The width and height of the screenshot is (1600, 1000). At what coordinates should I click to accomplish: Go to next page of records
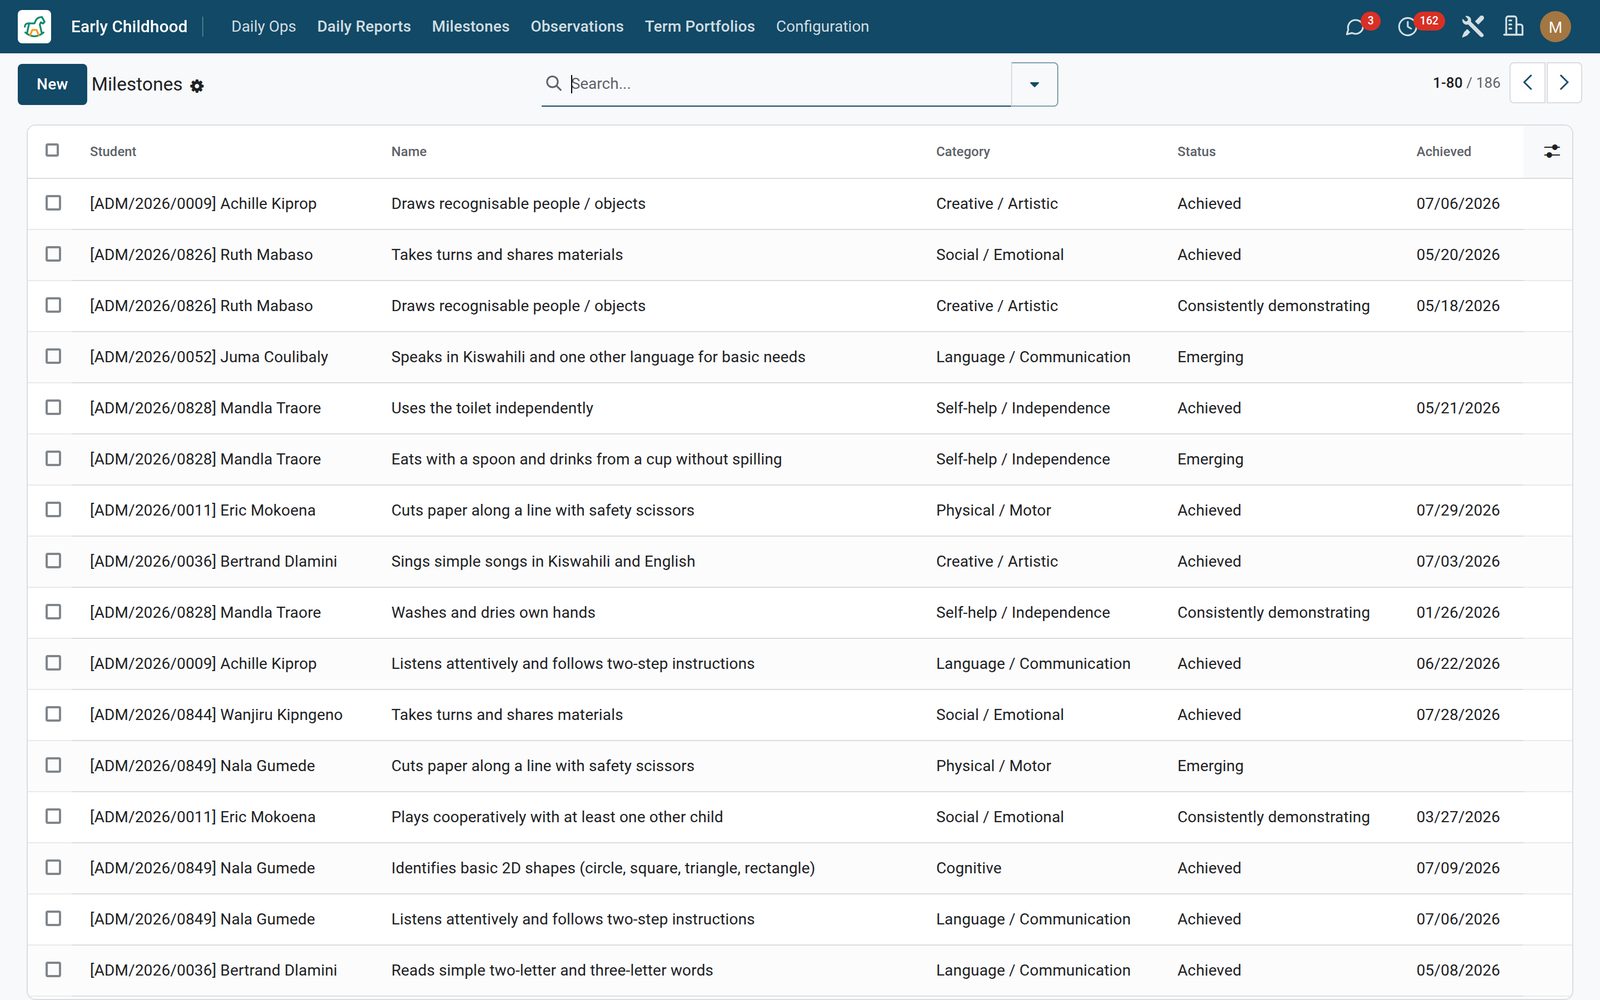tap(1564, 83)
